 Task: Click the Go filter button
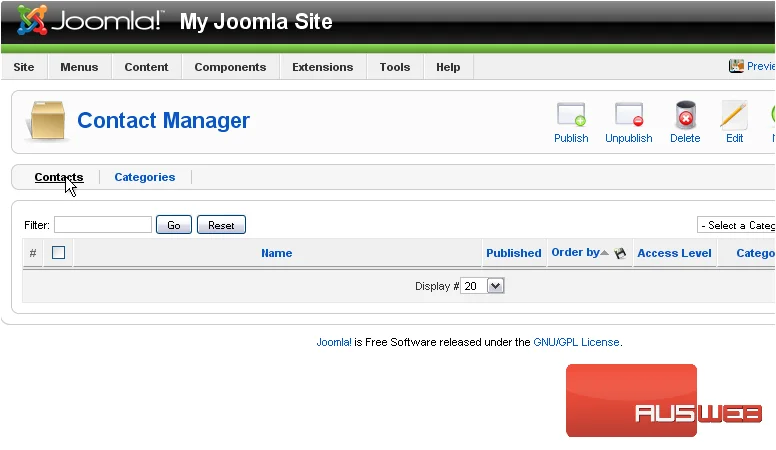click(x=174, y=225)
